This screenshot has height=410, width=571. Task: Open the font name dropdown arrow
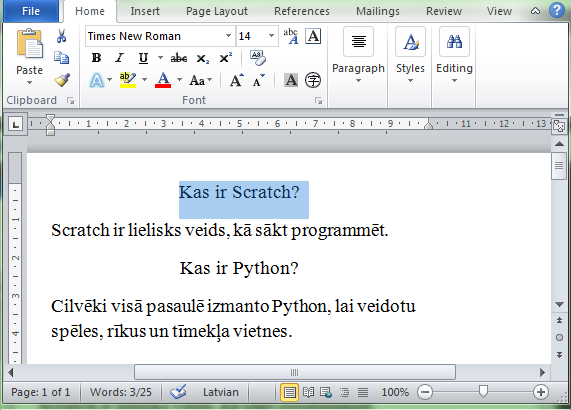click(x=228, y=36)
